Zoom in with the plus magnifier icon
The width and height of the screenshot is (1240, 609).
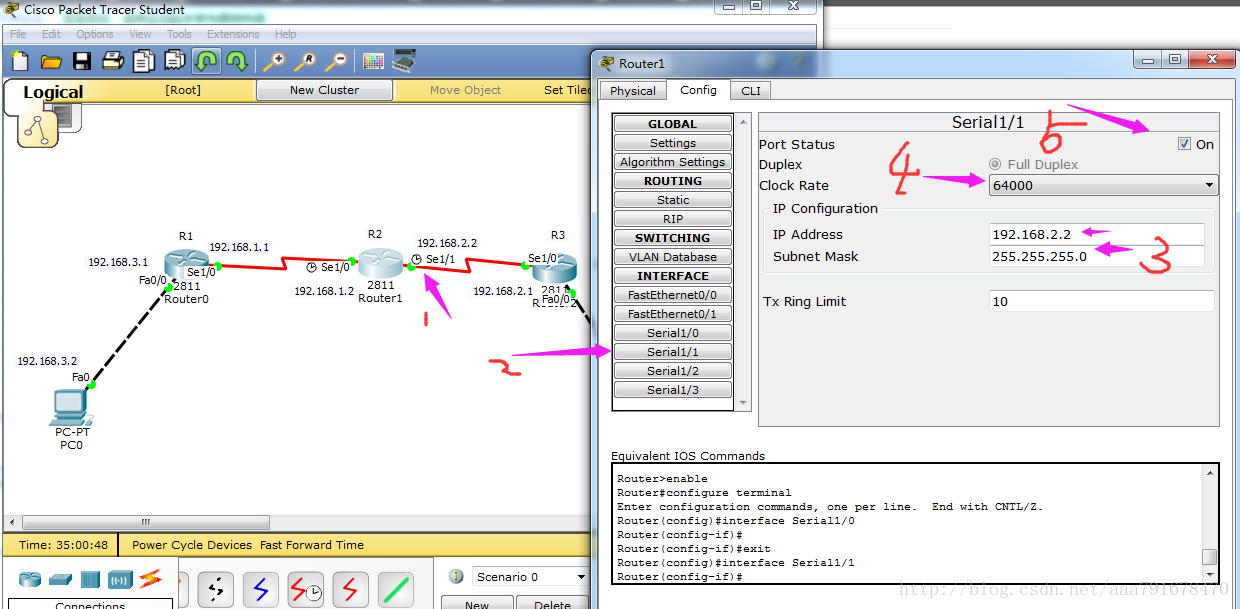point(273,61)
